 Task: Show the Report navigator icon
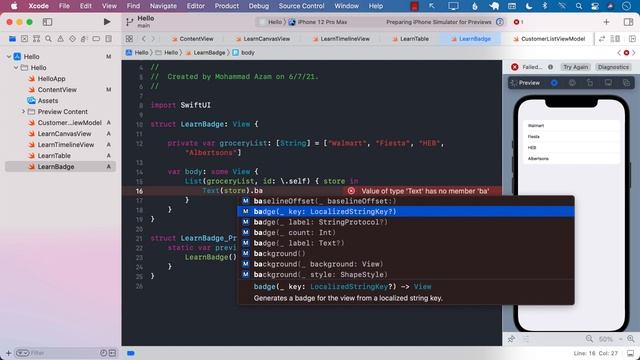tap(108, 39)
